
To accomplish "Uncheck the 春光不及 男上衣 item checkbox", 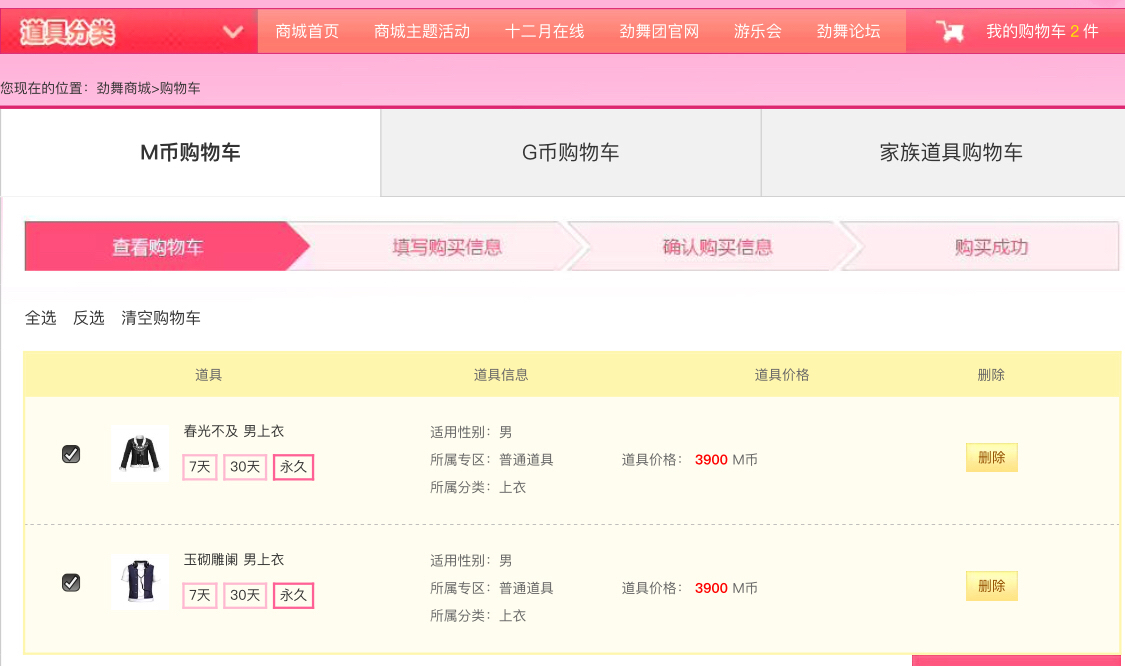I will click(71, 454).
